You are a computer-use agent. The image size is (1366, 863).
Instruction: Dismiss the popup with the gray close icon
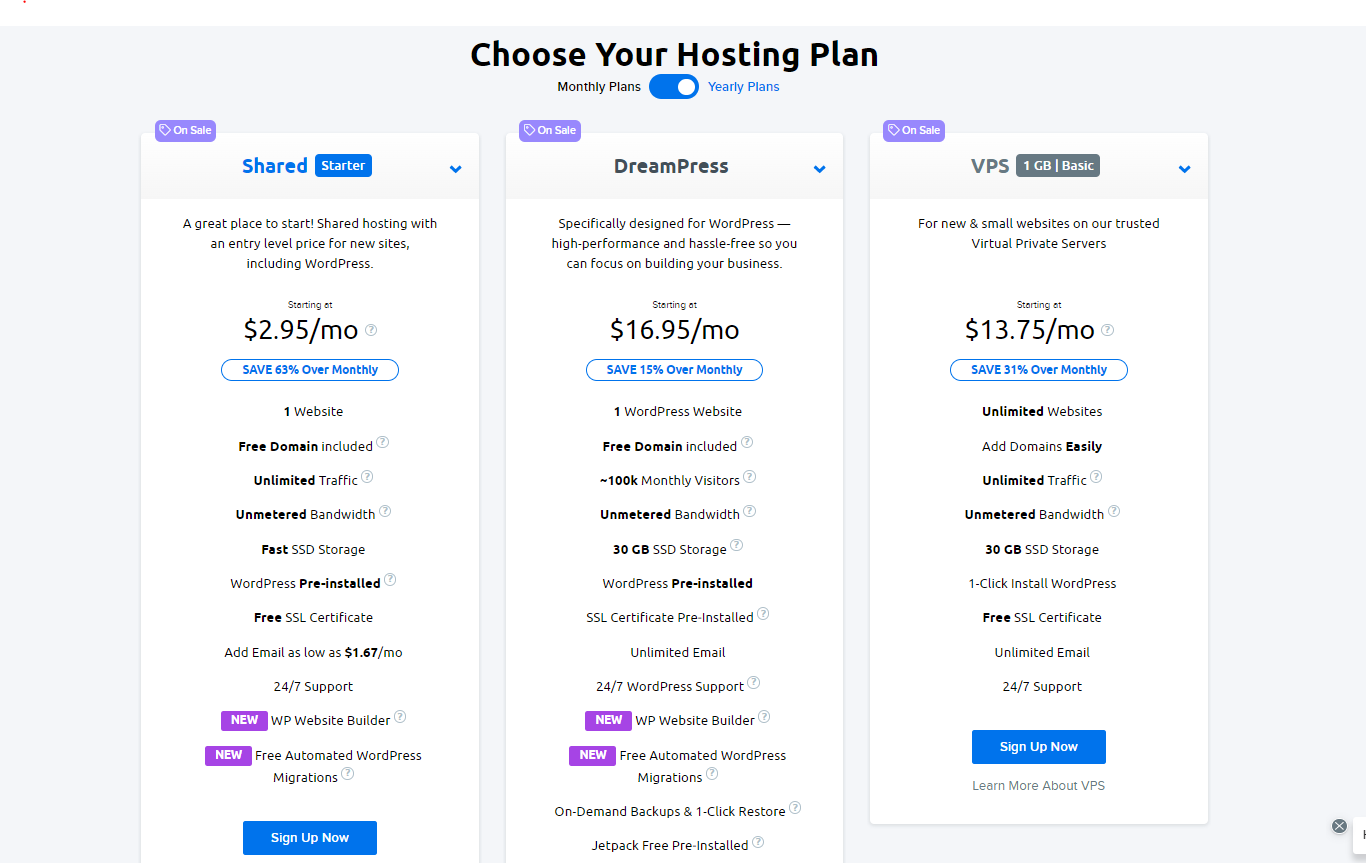coord(1339,826)
